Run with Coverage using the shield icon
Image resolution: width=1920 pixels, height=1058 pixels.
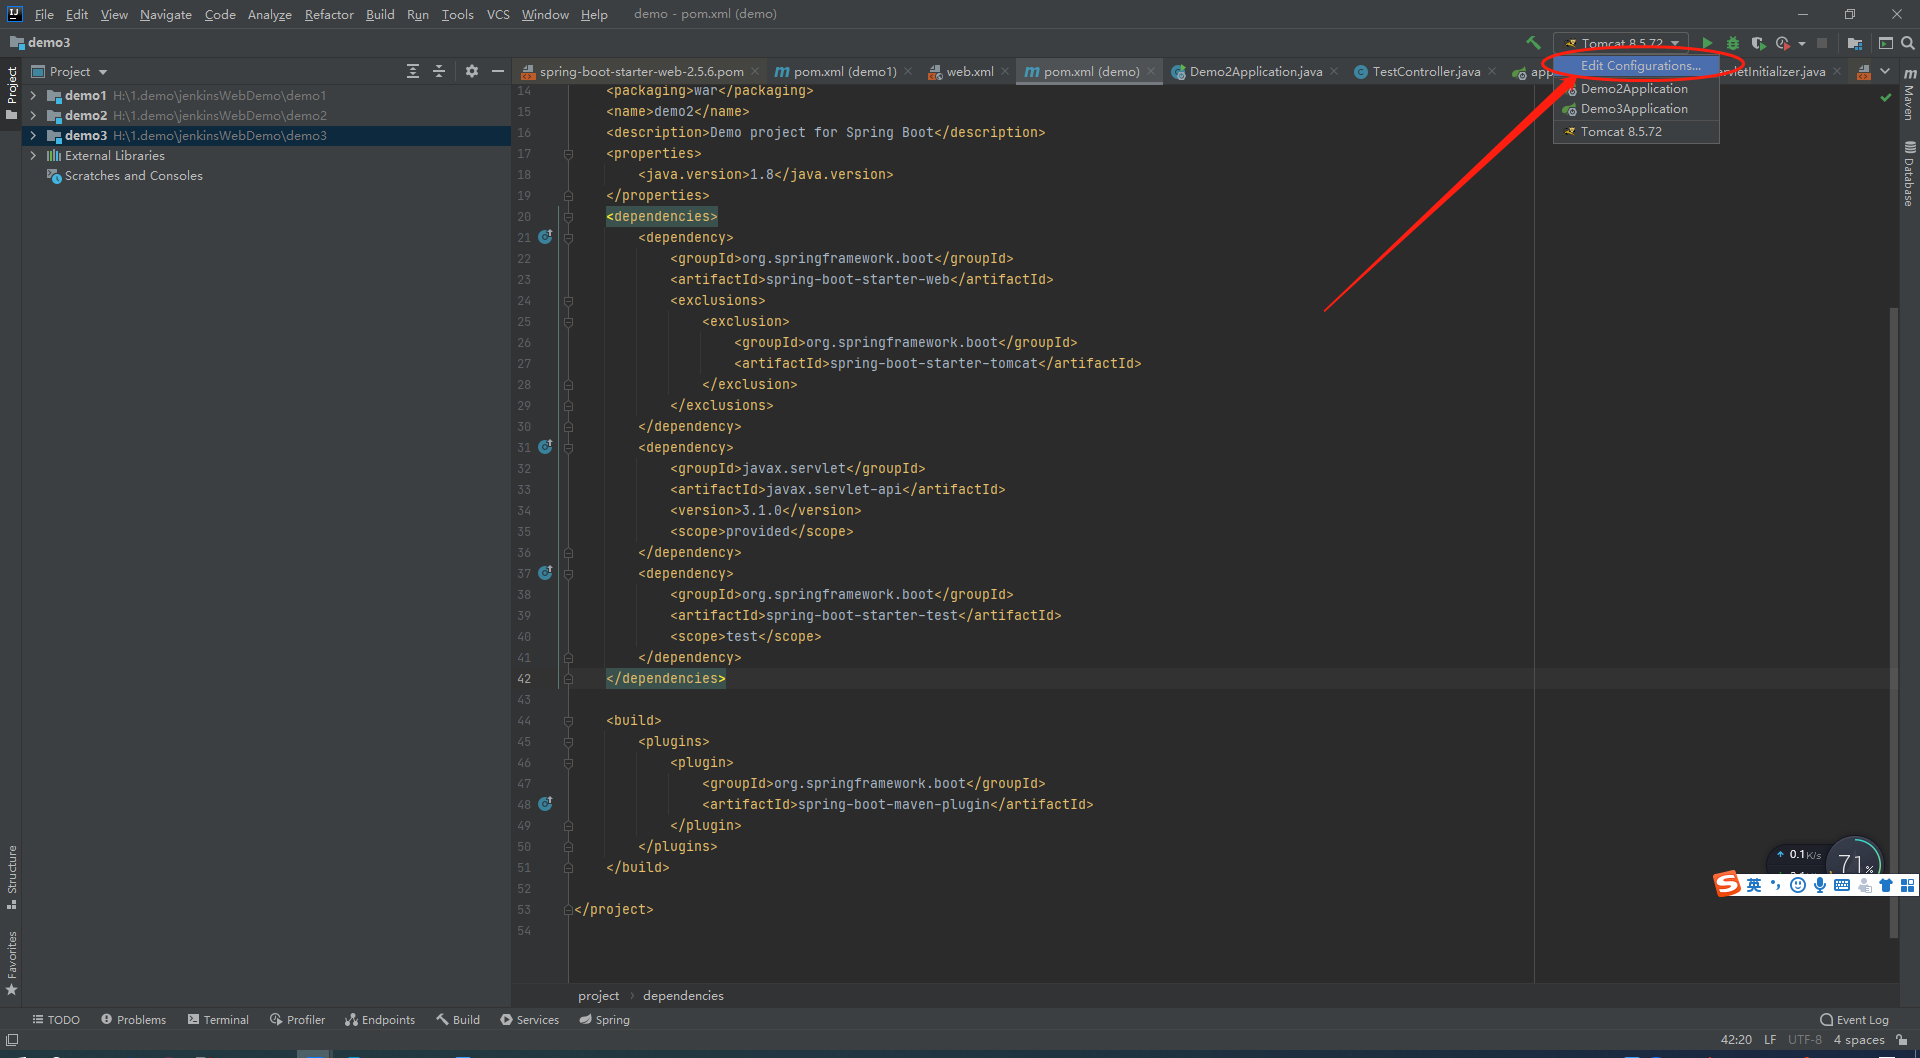1758,43
